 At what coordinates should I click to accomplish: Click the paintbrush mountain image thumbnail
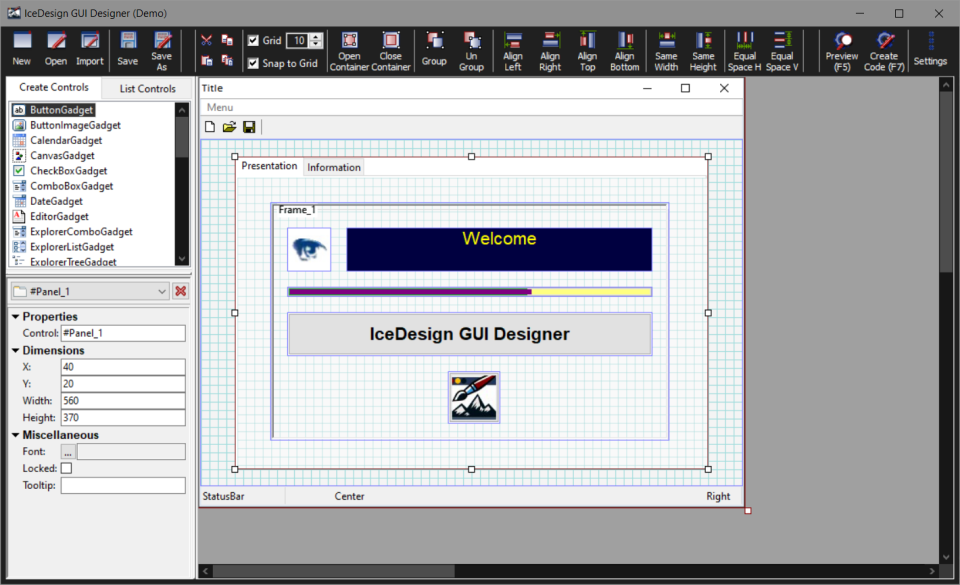[474, 397]
